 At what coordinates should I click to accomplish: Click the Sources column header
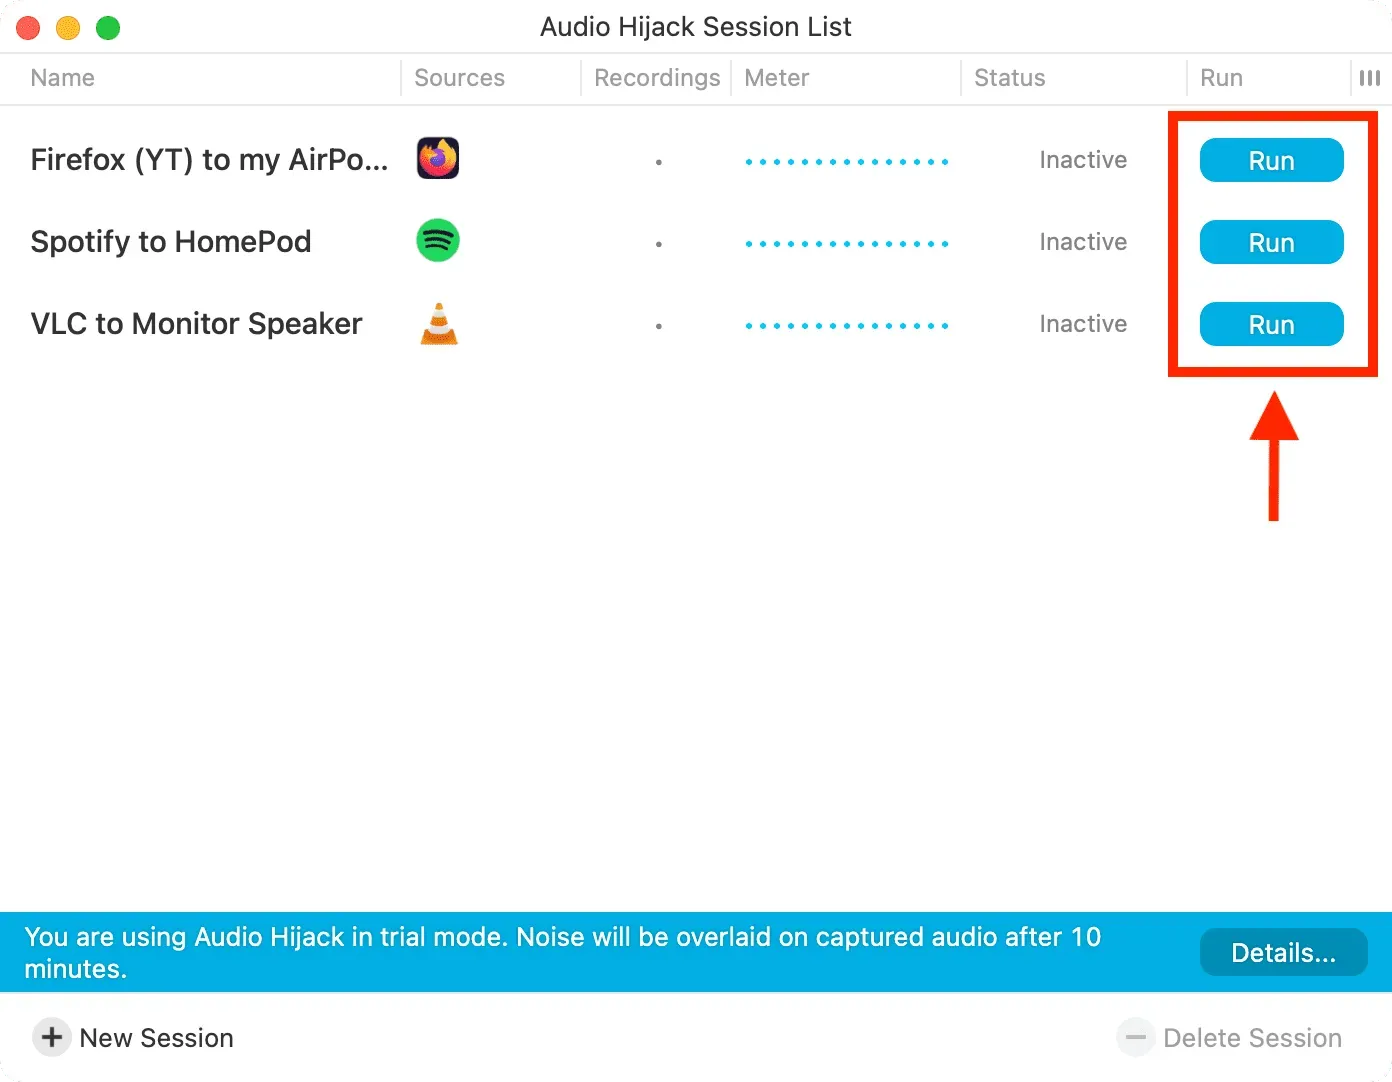[x=459, y=78]
